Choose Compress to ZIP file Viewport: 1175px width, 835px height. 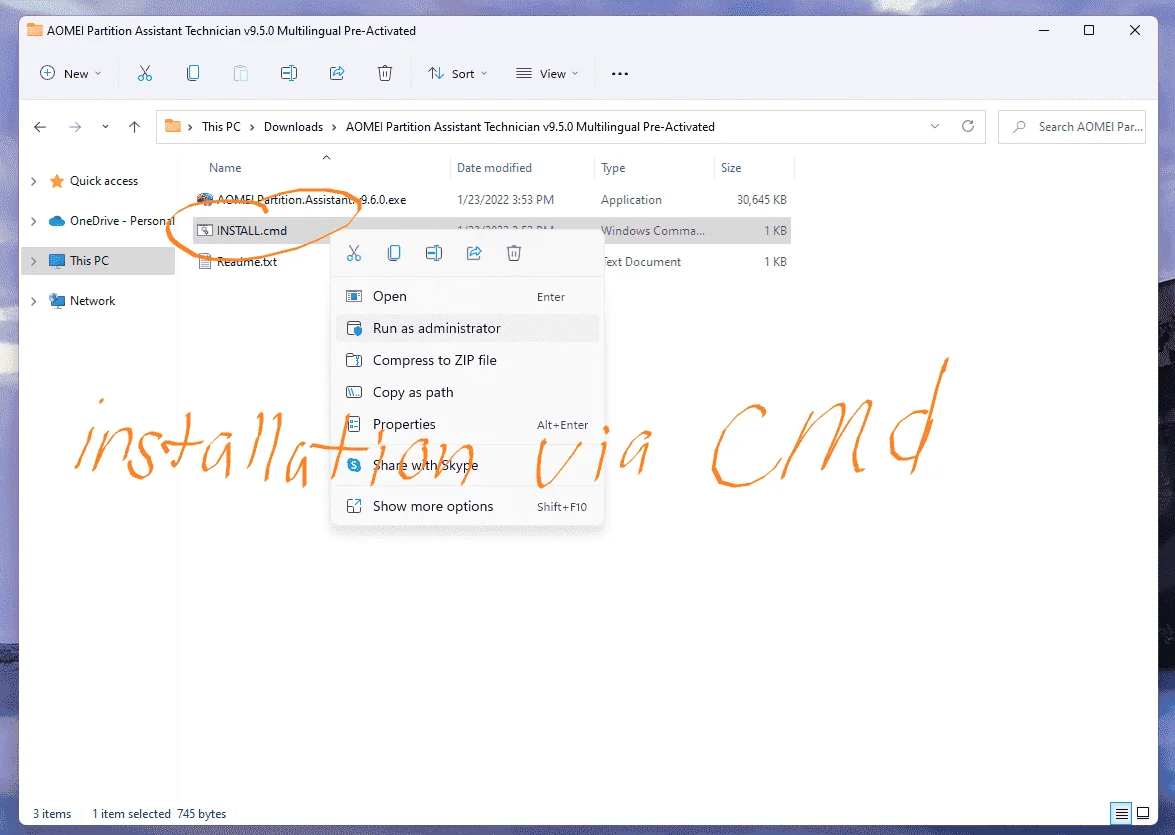click(x=467, y=361)
